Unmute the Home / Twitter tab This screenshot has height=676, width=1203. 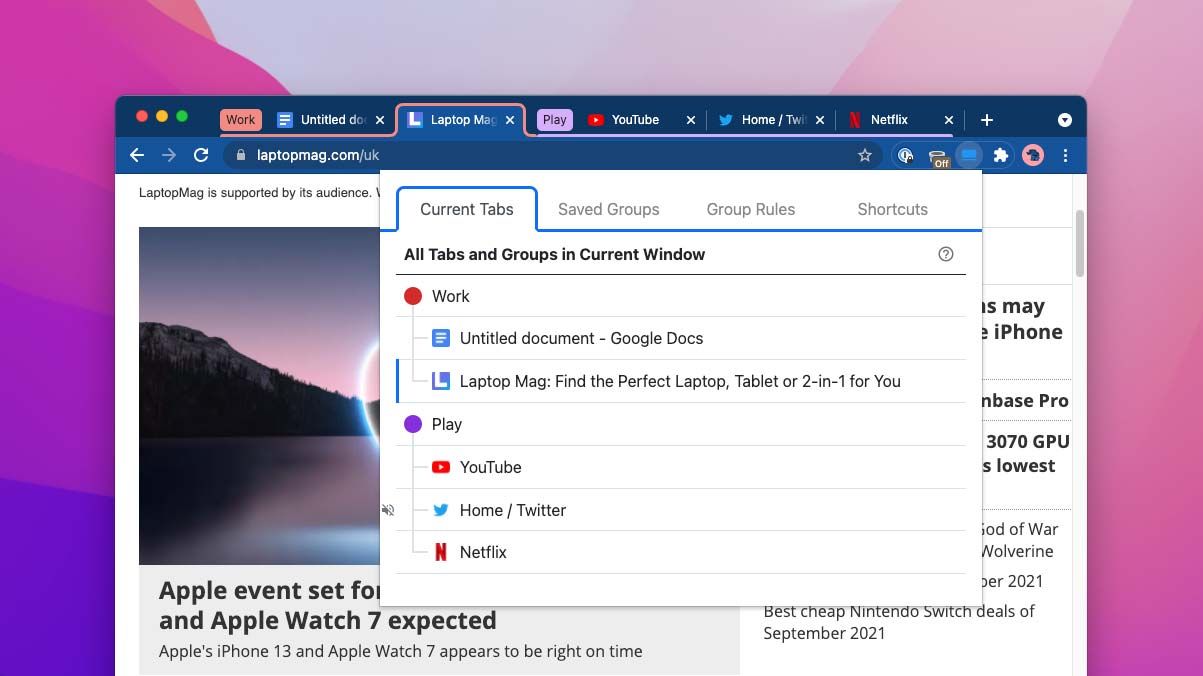(388, 510)
